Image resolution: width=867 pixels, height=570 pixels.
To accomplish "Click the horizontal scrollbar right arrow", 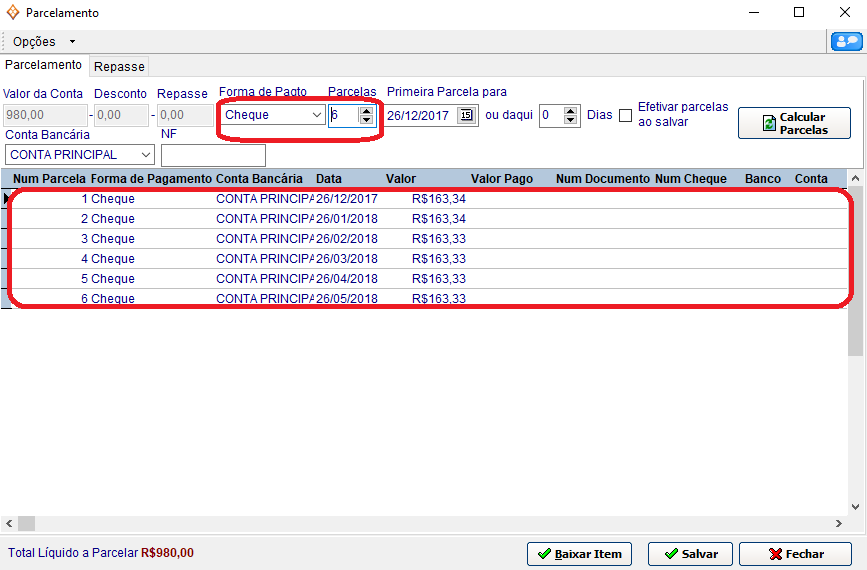I will 839,524.
